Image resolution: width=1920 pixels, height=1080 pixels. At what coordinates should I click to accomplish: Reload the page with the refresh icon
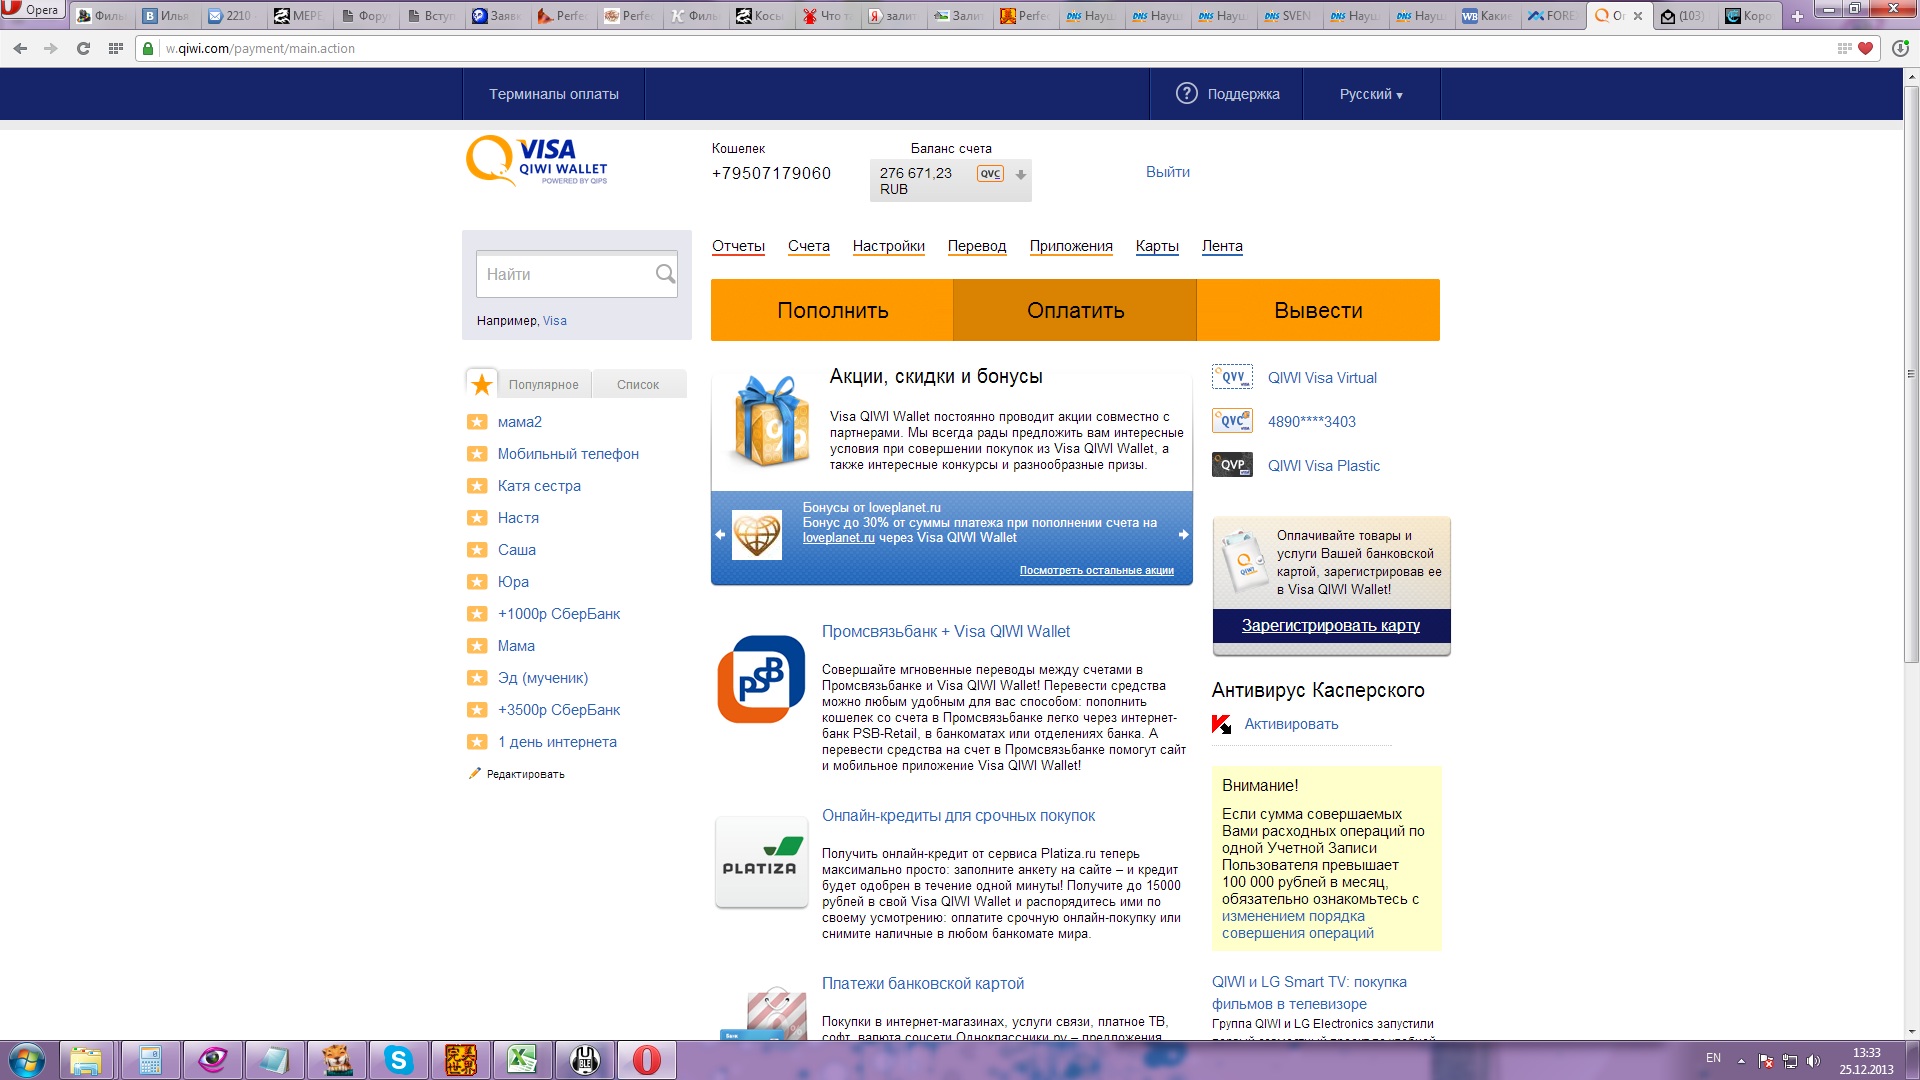[83, 48]
